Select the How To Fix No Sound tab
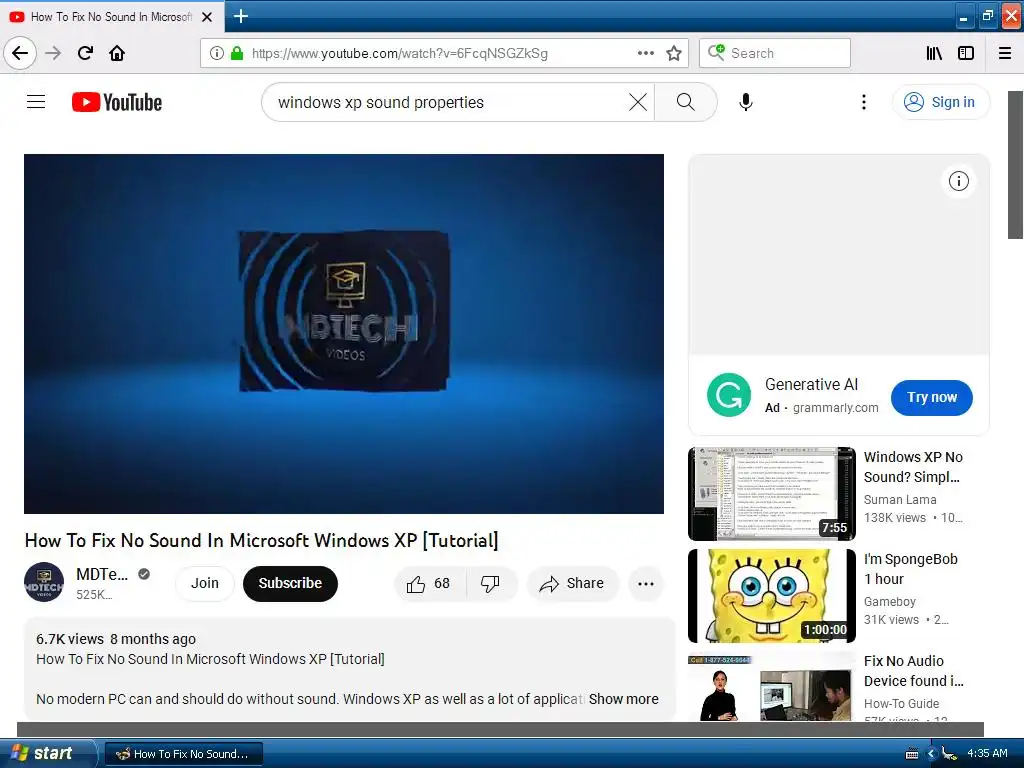The image size is (1024, 768). coord(112,16)
